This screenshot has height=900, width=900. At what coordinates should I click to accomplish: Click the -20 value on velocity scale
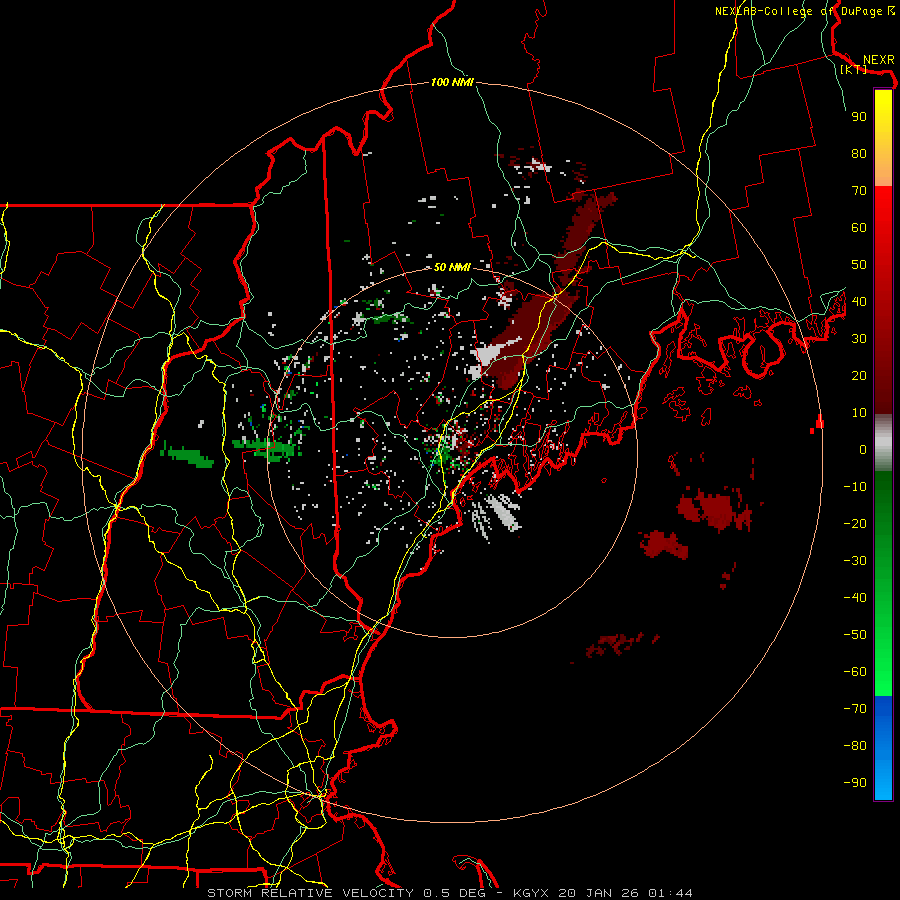[855, 523]
